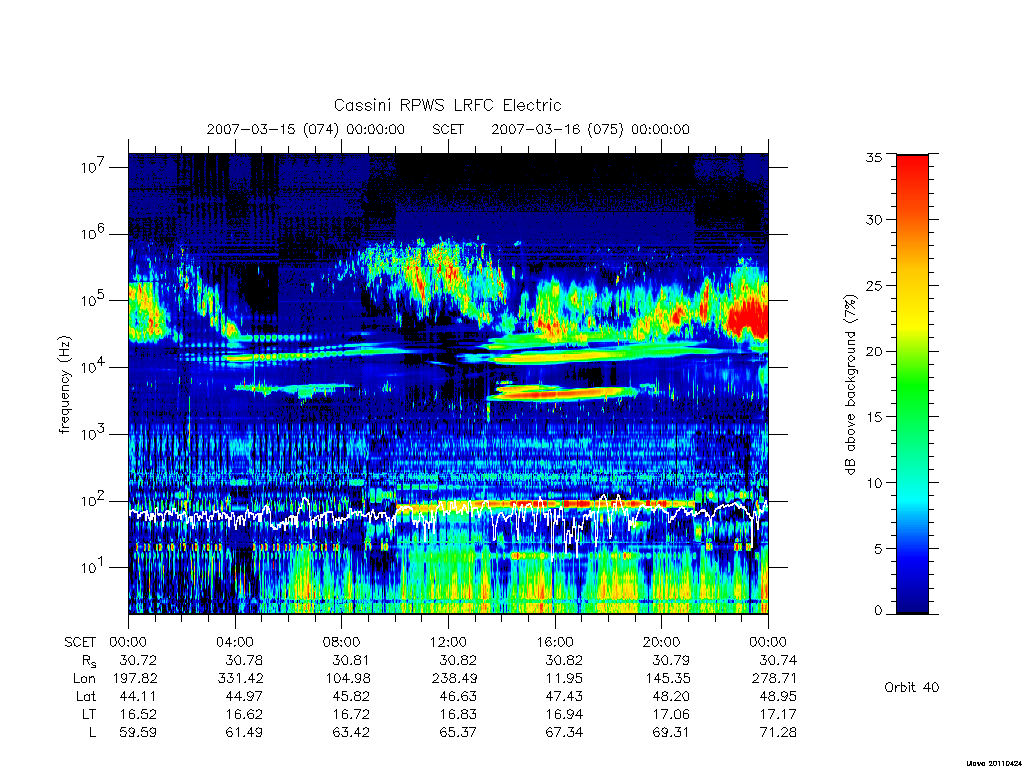Click the "Lat" row label
This screenshot has width=1024, height=768.
tap(86, 696)
